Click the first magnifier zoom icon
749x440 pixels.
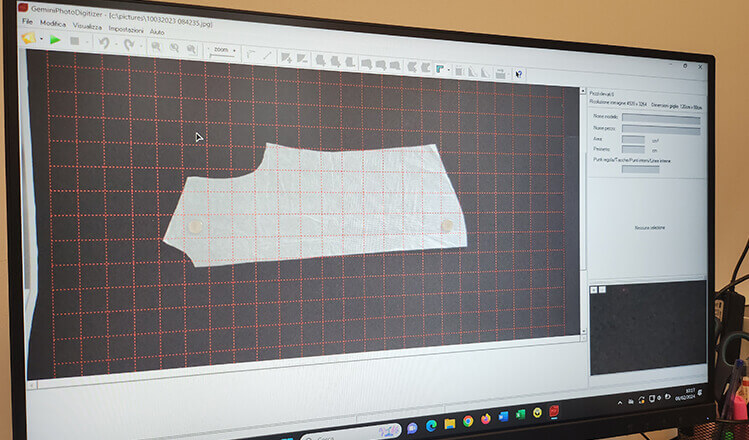(x=156, y=47)
